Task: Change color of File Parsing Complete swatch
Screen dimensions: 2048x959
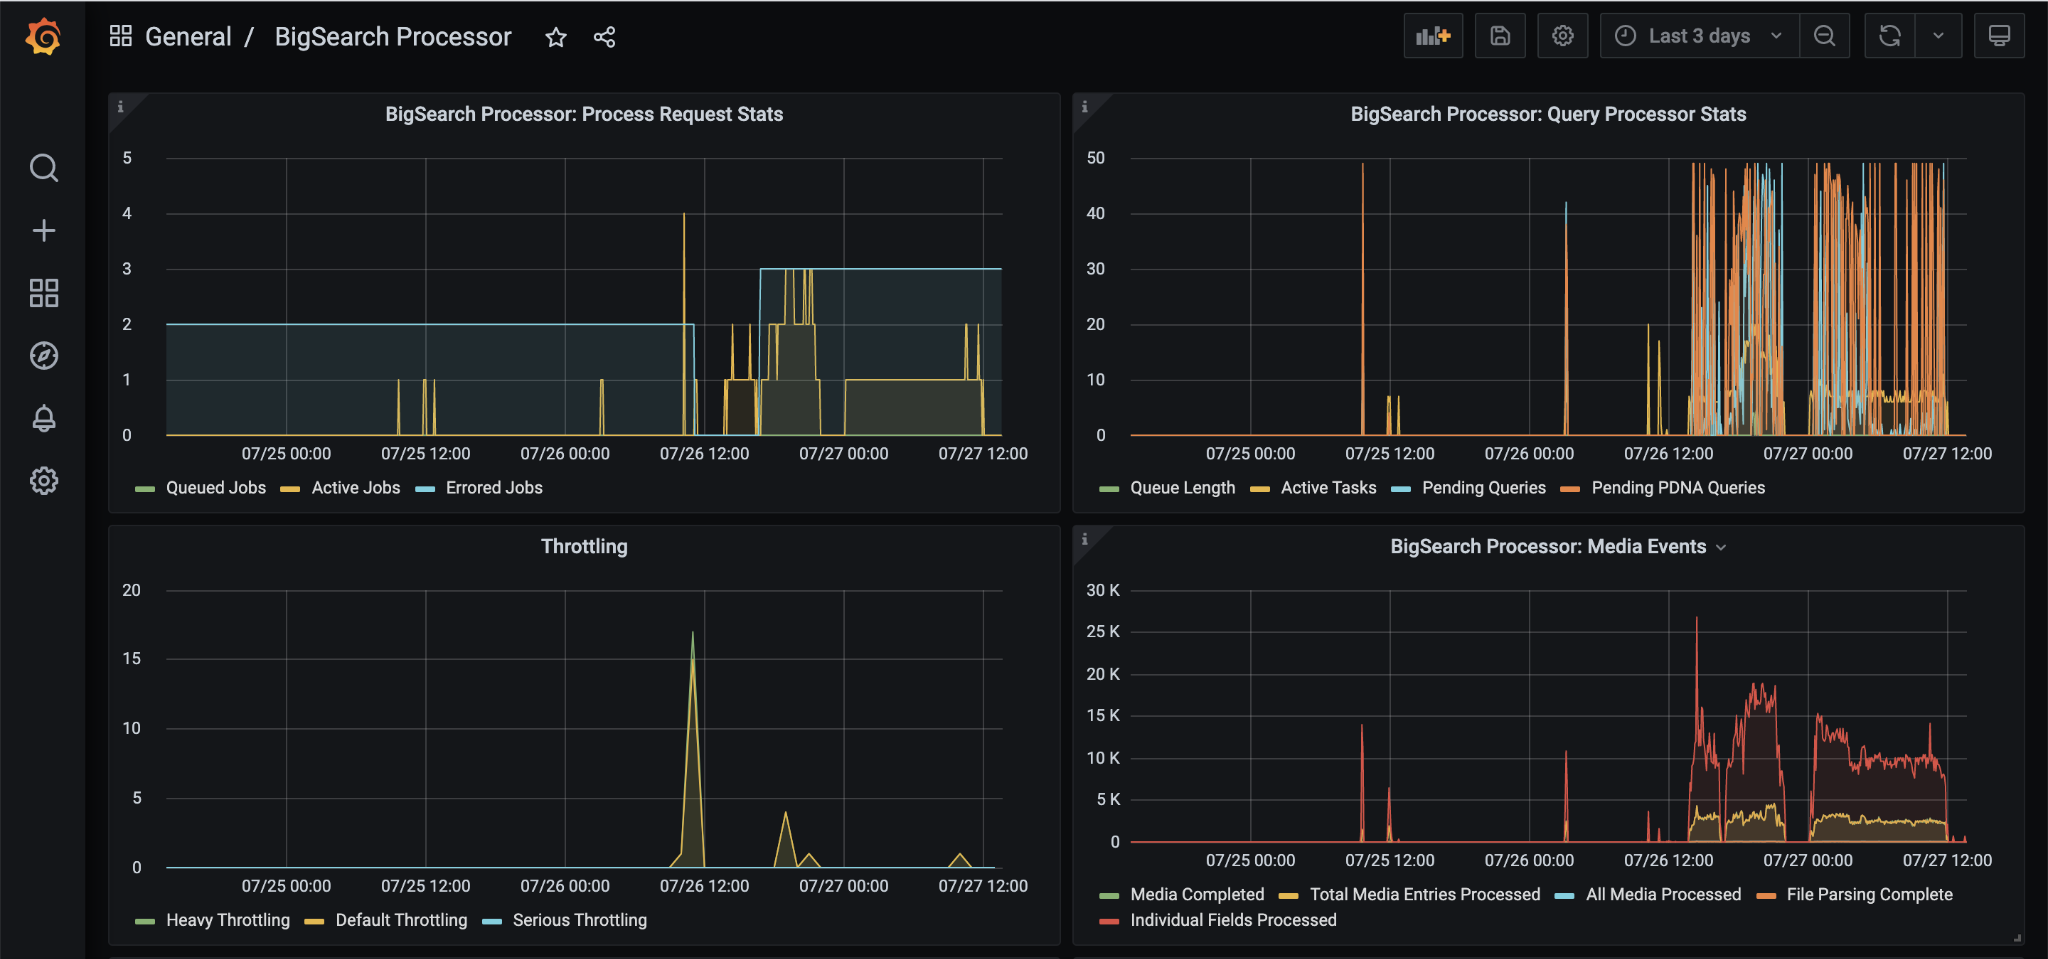Action: (1766, 896)
